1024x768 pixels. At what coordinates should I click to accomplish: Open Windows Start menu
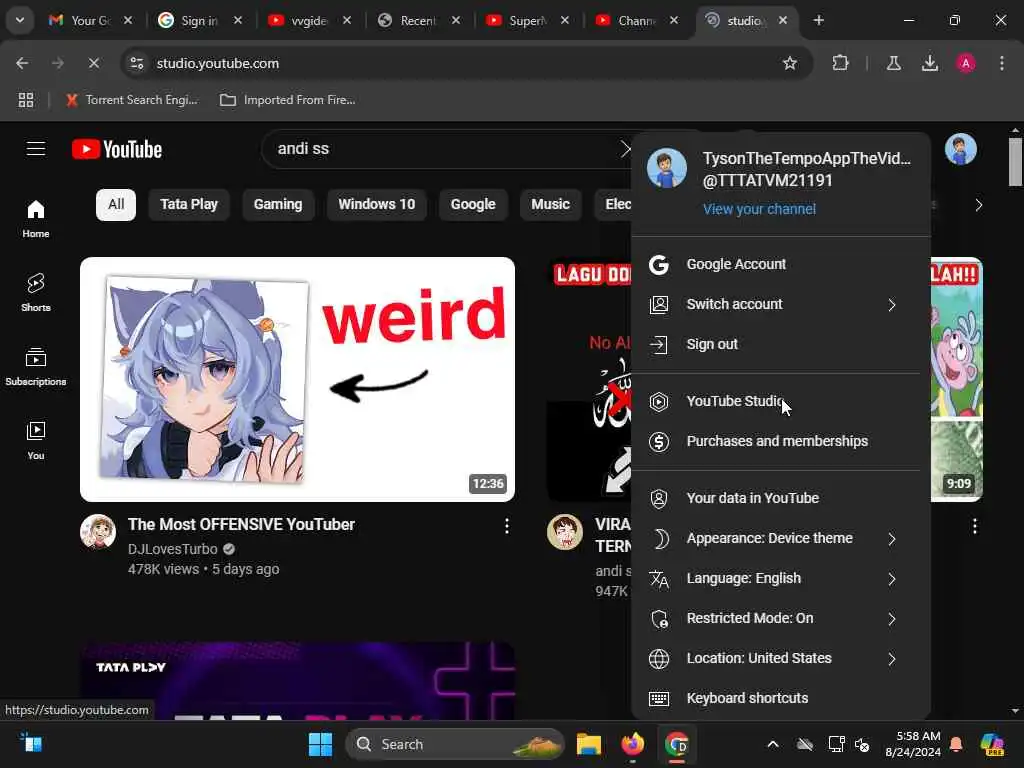pyautogui.click(x=320, y=744)
